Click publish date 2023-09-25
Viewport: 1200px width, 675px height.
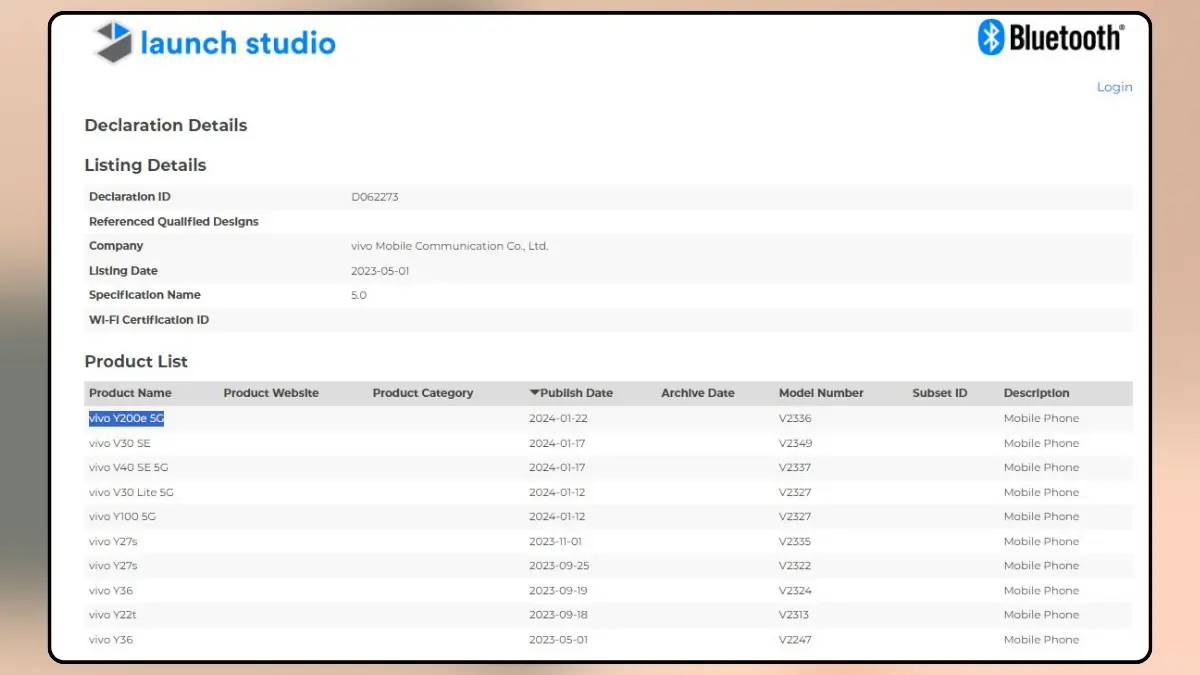click(x=558, y=565)
